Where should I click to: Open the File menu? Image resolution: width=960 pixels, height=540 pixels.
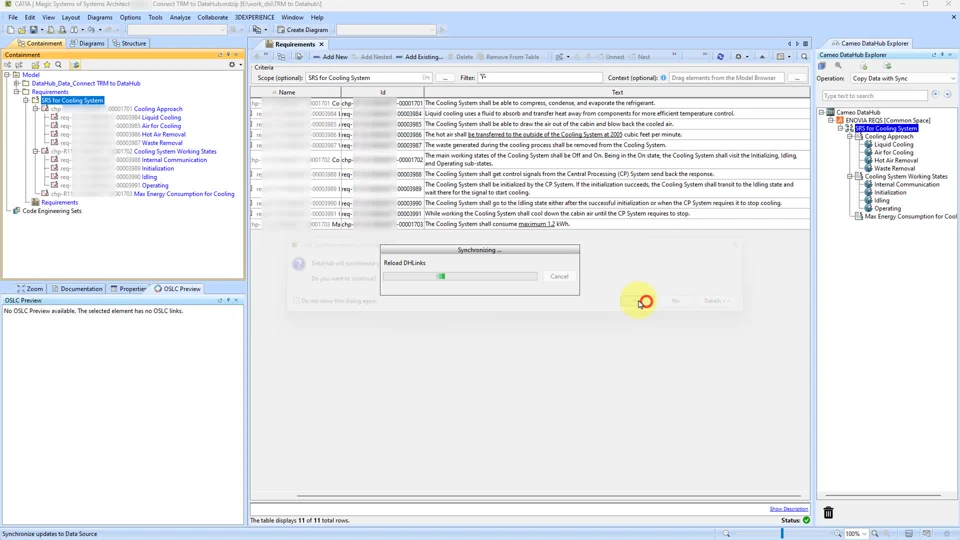(x=13, y=17)
